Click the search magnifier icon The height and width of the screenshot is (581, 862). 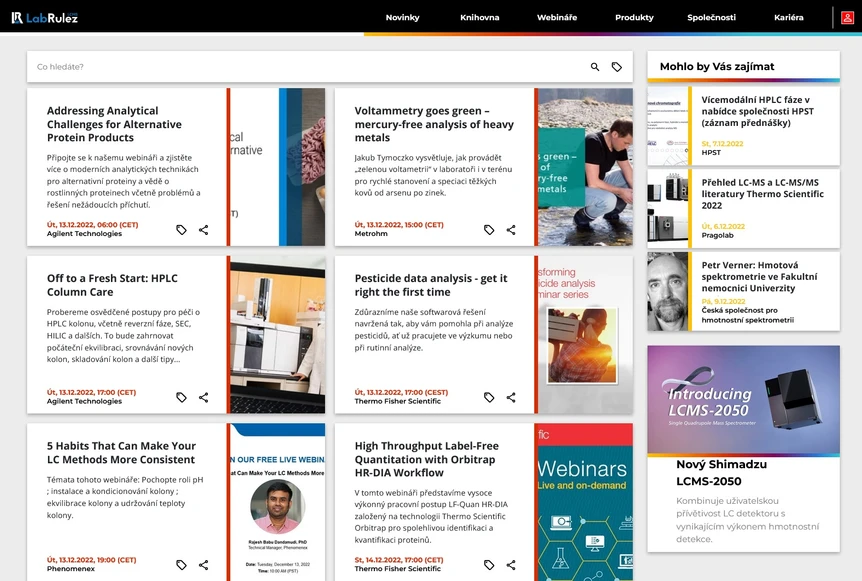pos(595,67)
